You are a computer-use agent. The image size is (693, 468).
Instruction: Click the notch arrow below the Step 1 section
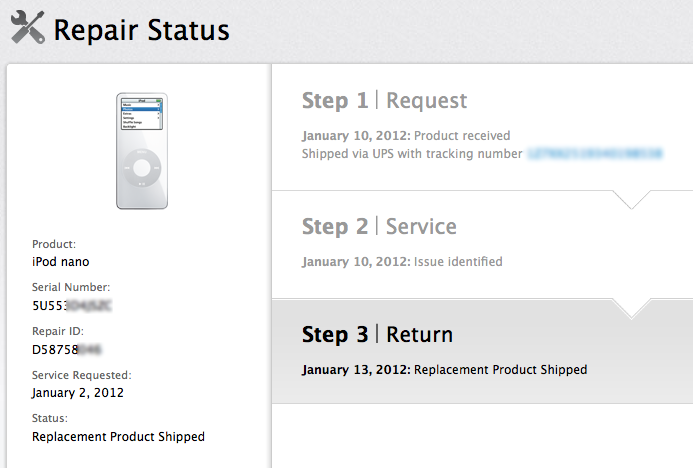tap(629, 200)
